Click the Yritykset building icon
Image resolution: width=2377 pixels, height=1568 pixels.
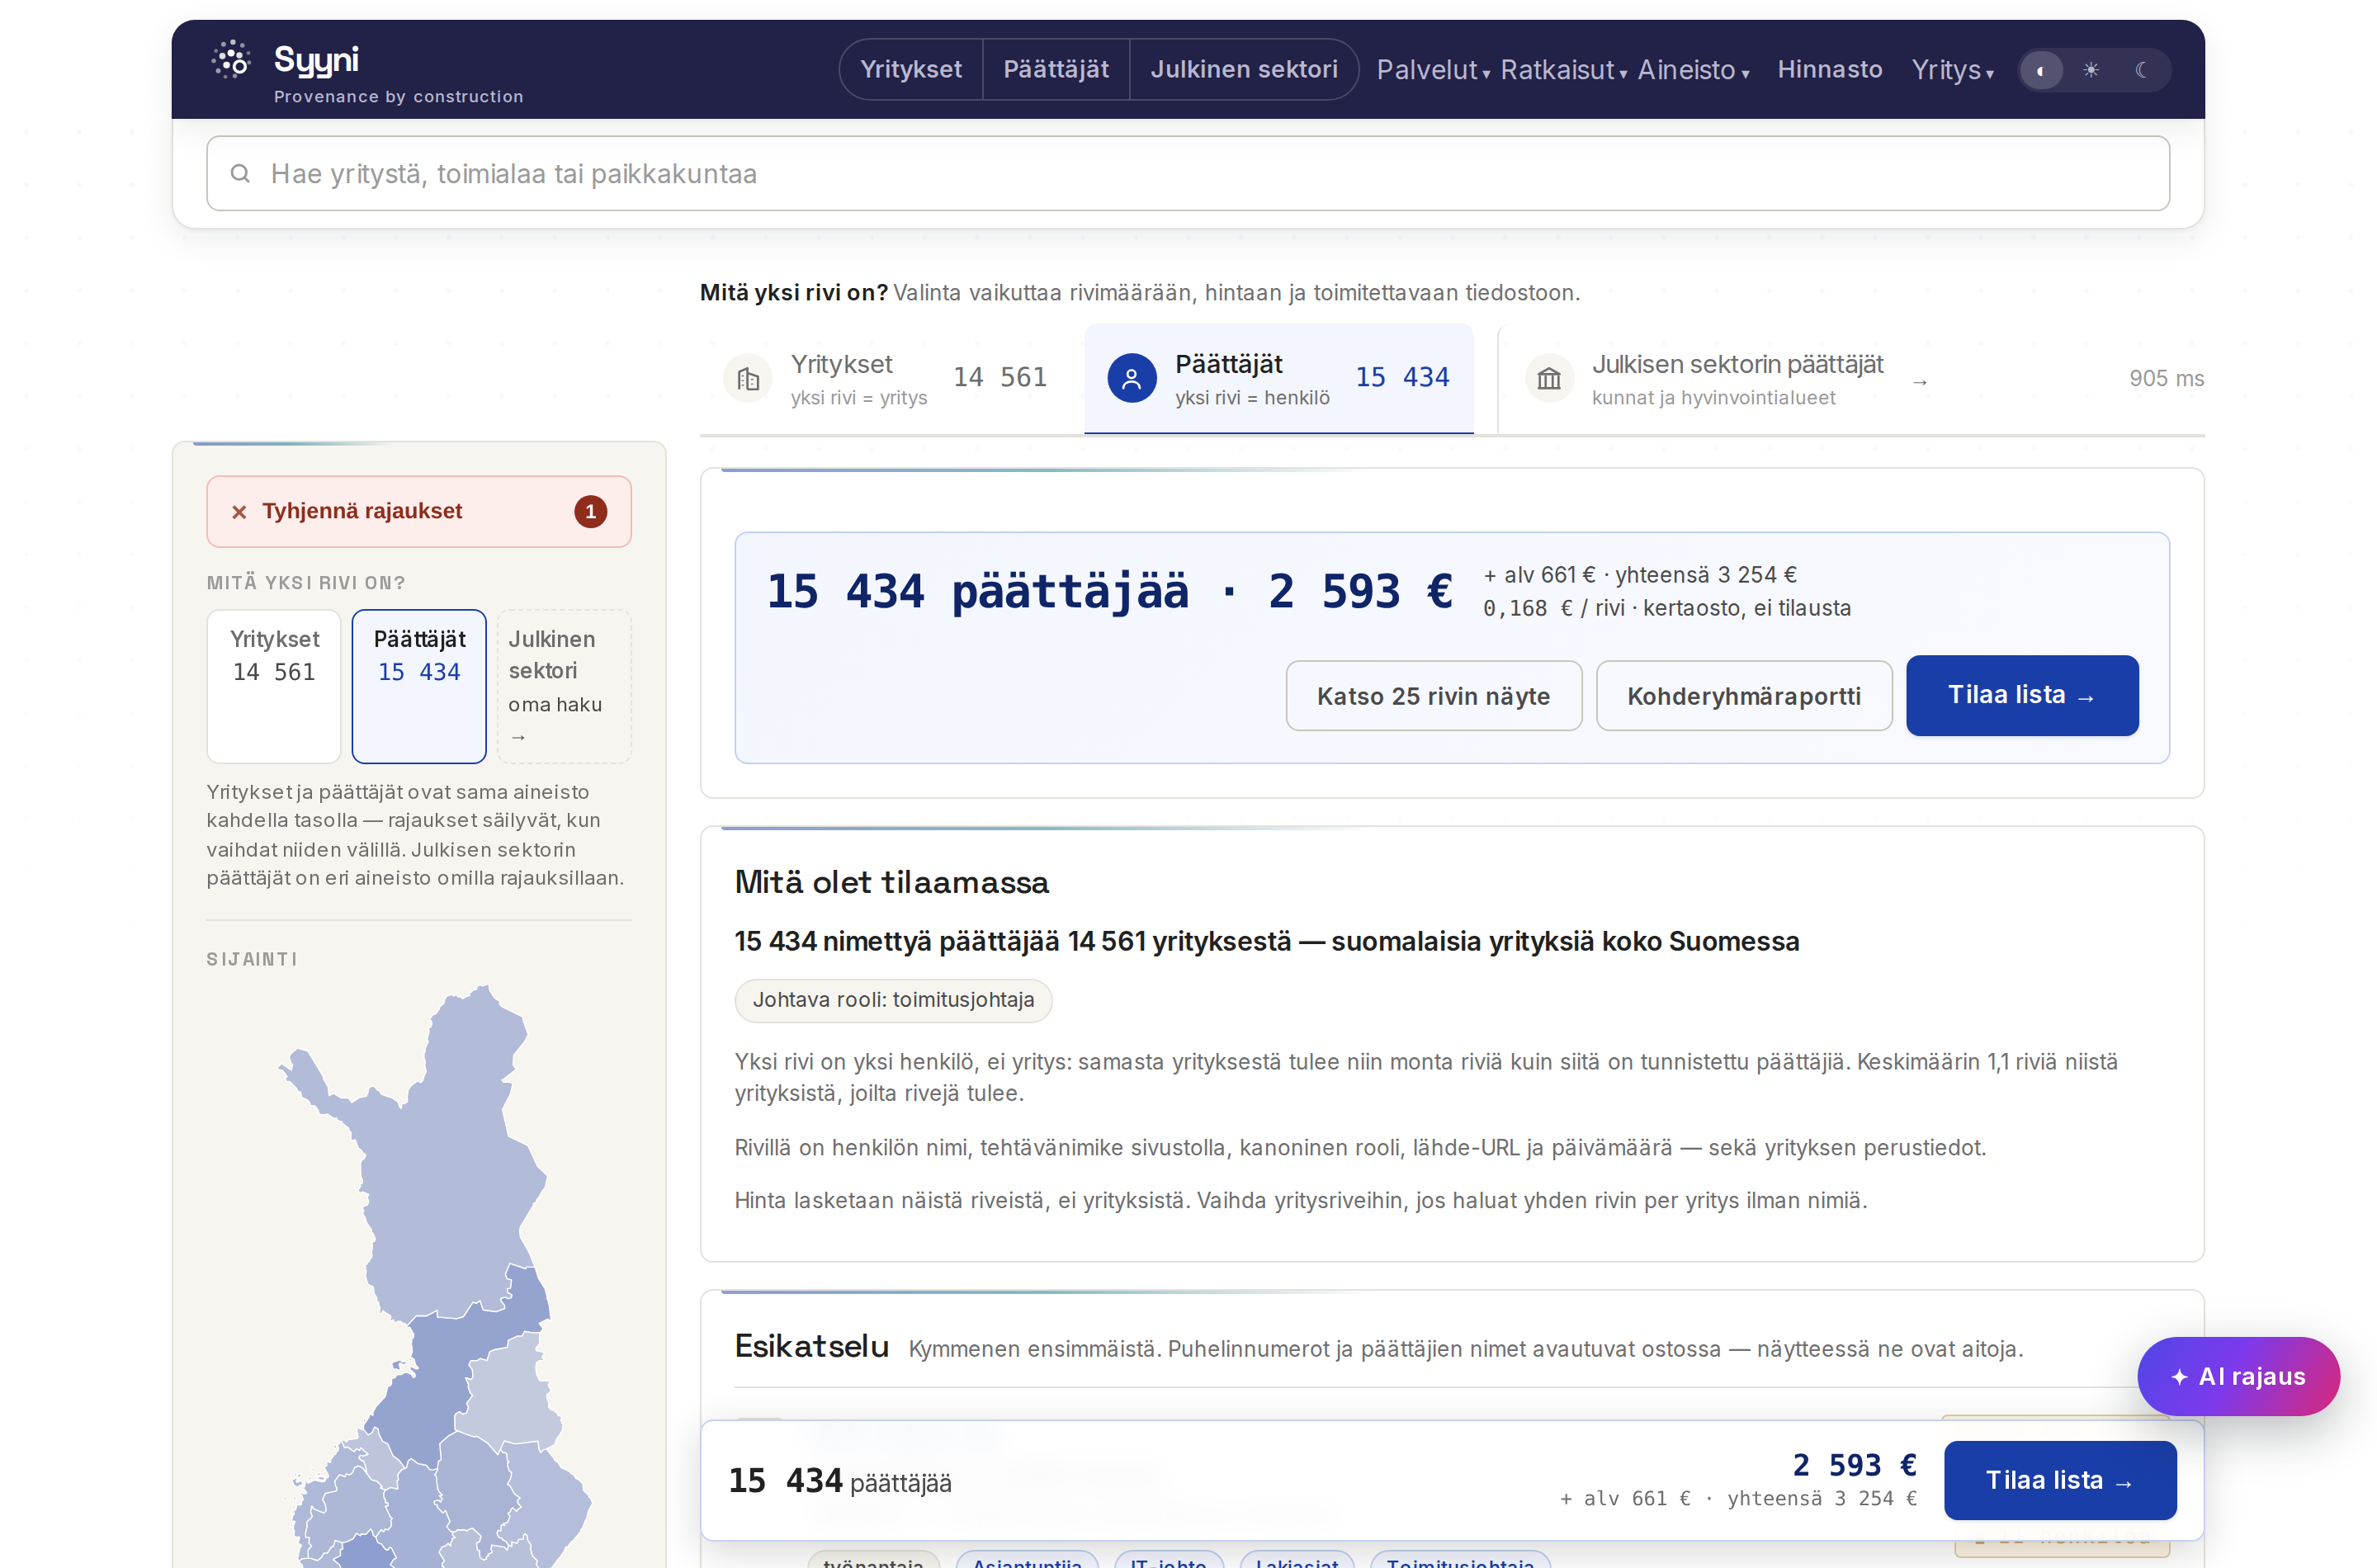(747, 379)
